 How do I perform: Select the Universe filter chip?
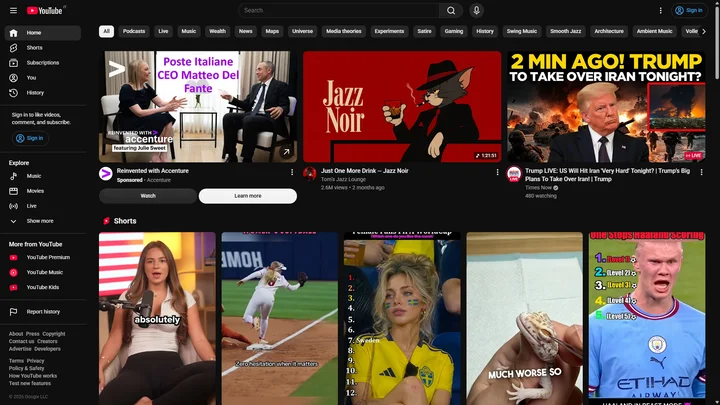point(302,31)
